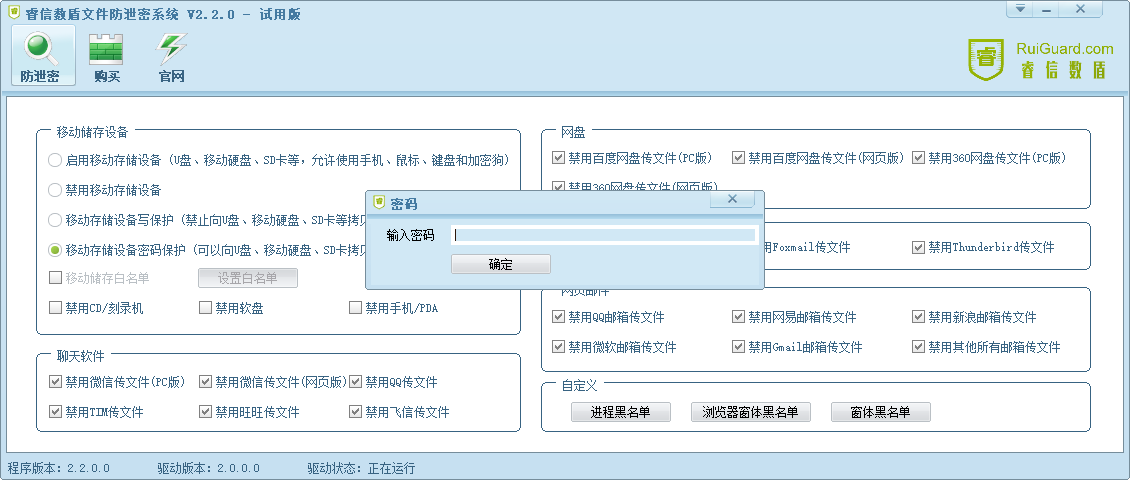Open the title bar dropdown menu arrow
This screenshot has width=1130, height=480.
point(1020,9)
